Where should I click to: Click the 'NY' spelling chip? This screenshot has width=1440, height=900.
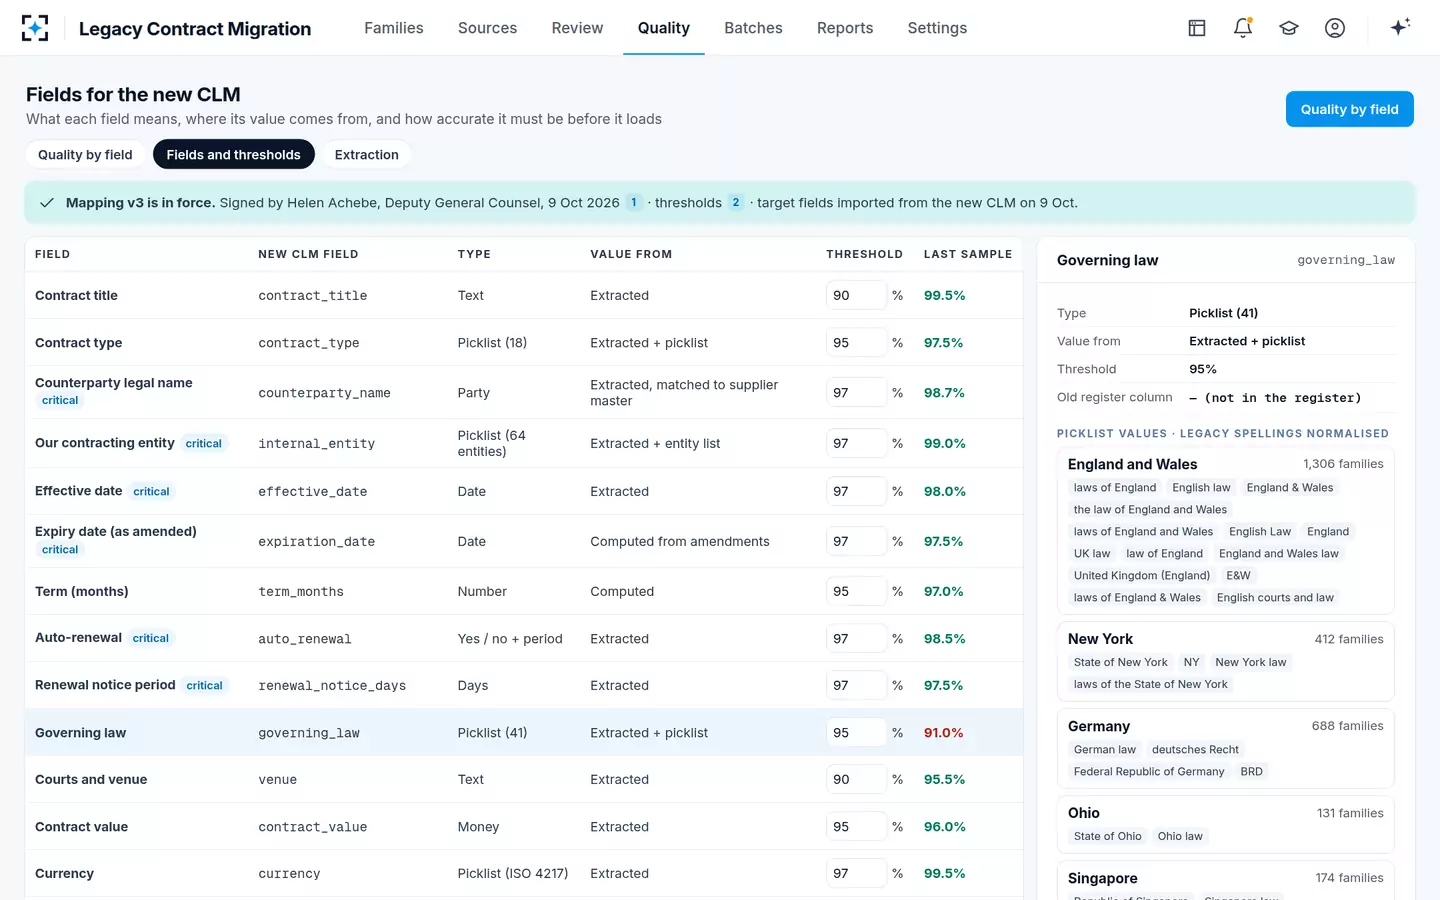1191,662
